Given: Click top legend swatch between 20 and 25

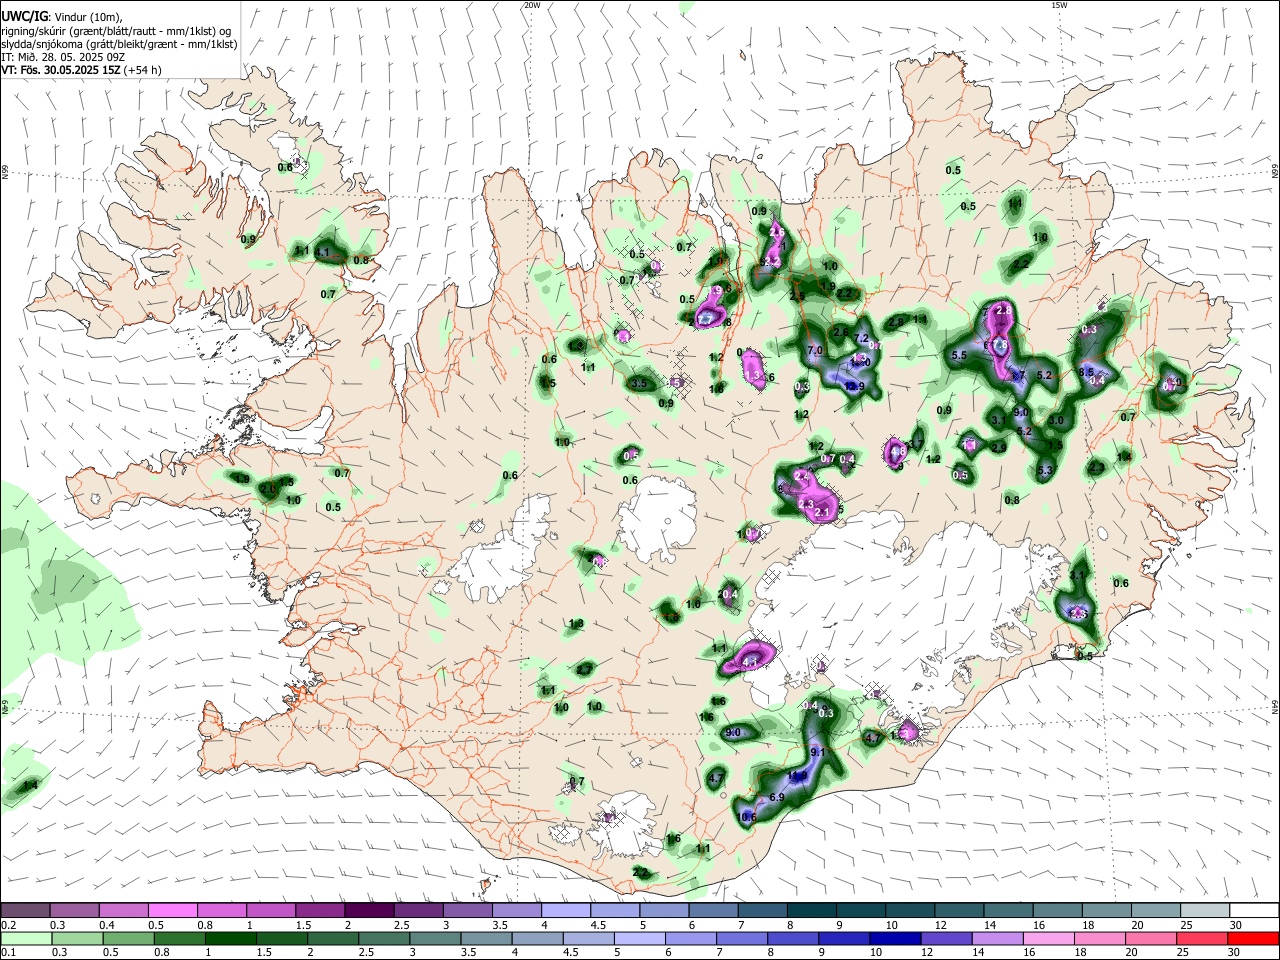Looking at the screenshot, I should (1157, 910).
